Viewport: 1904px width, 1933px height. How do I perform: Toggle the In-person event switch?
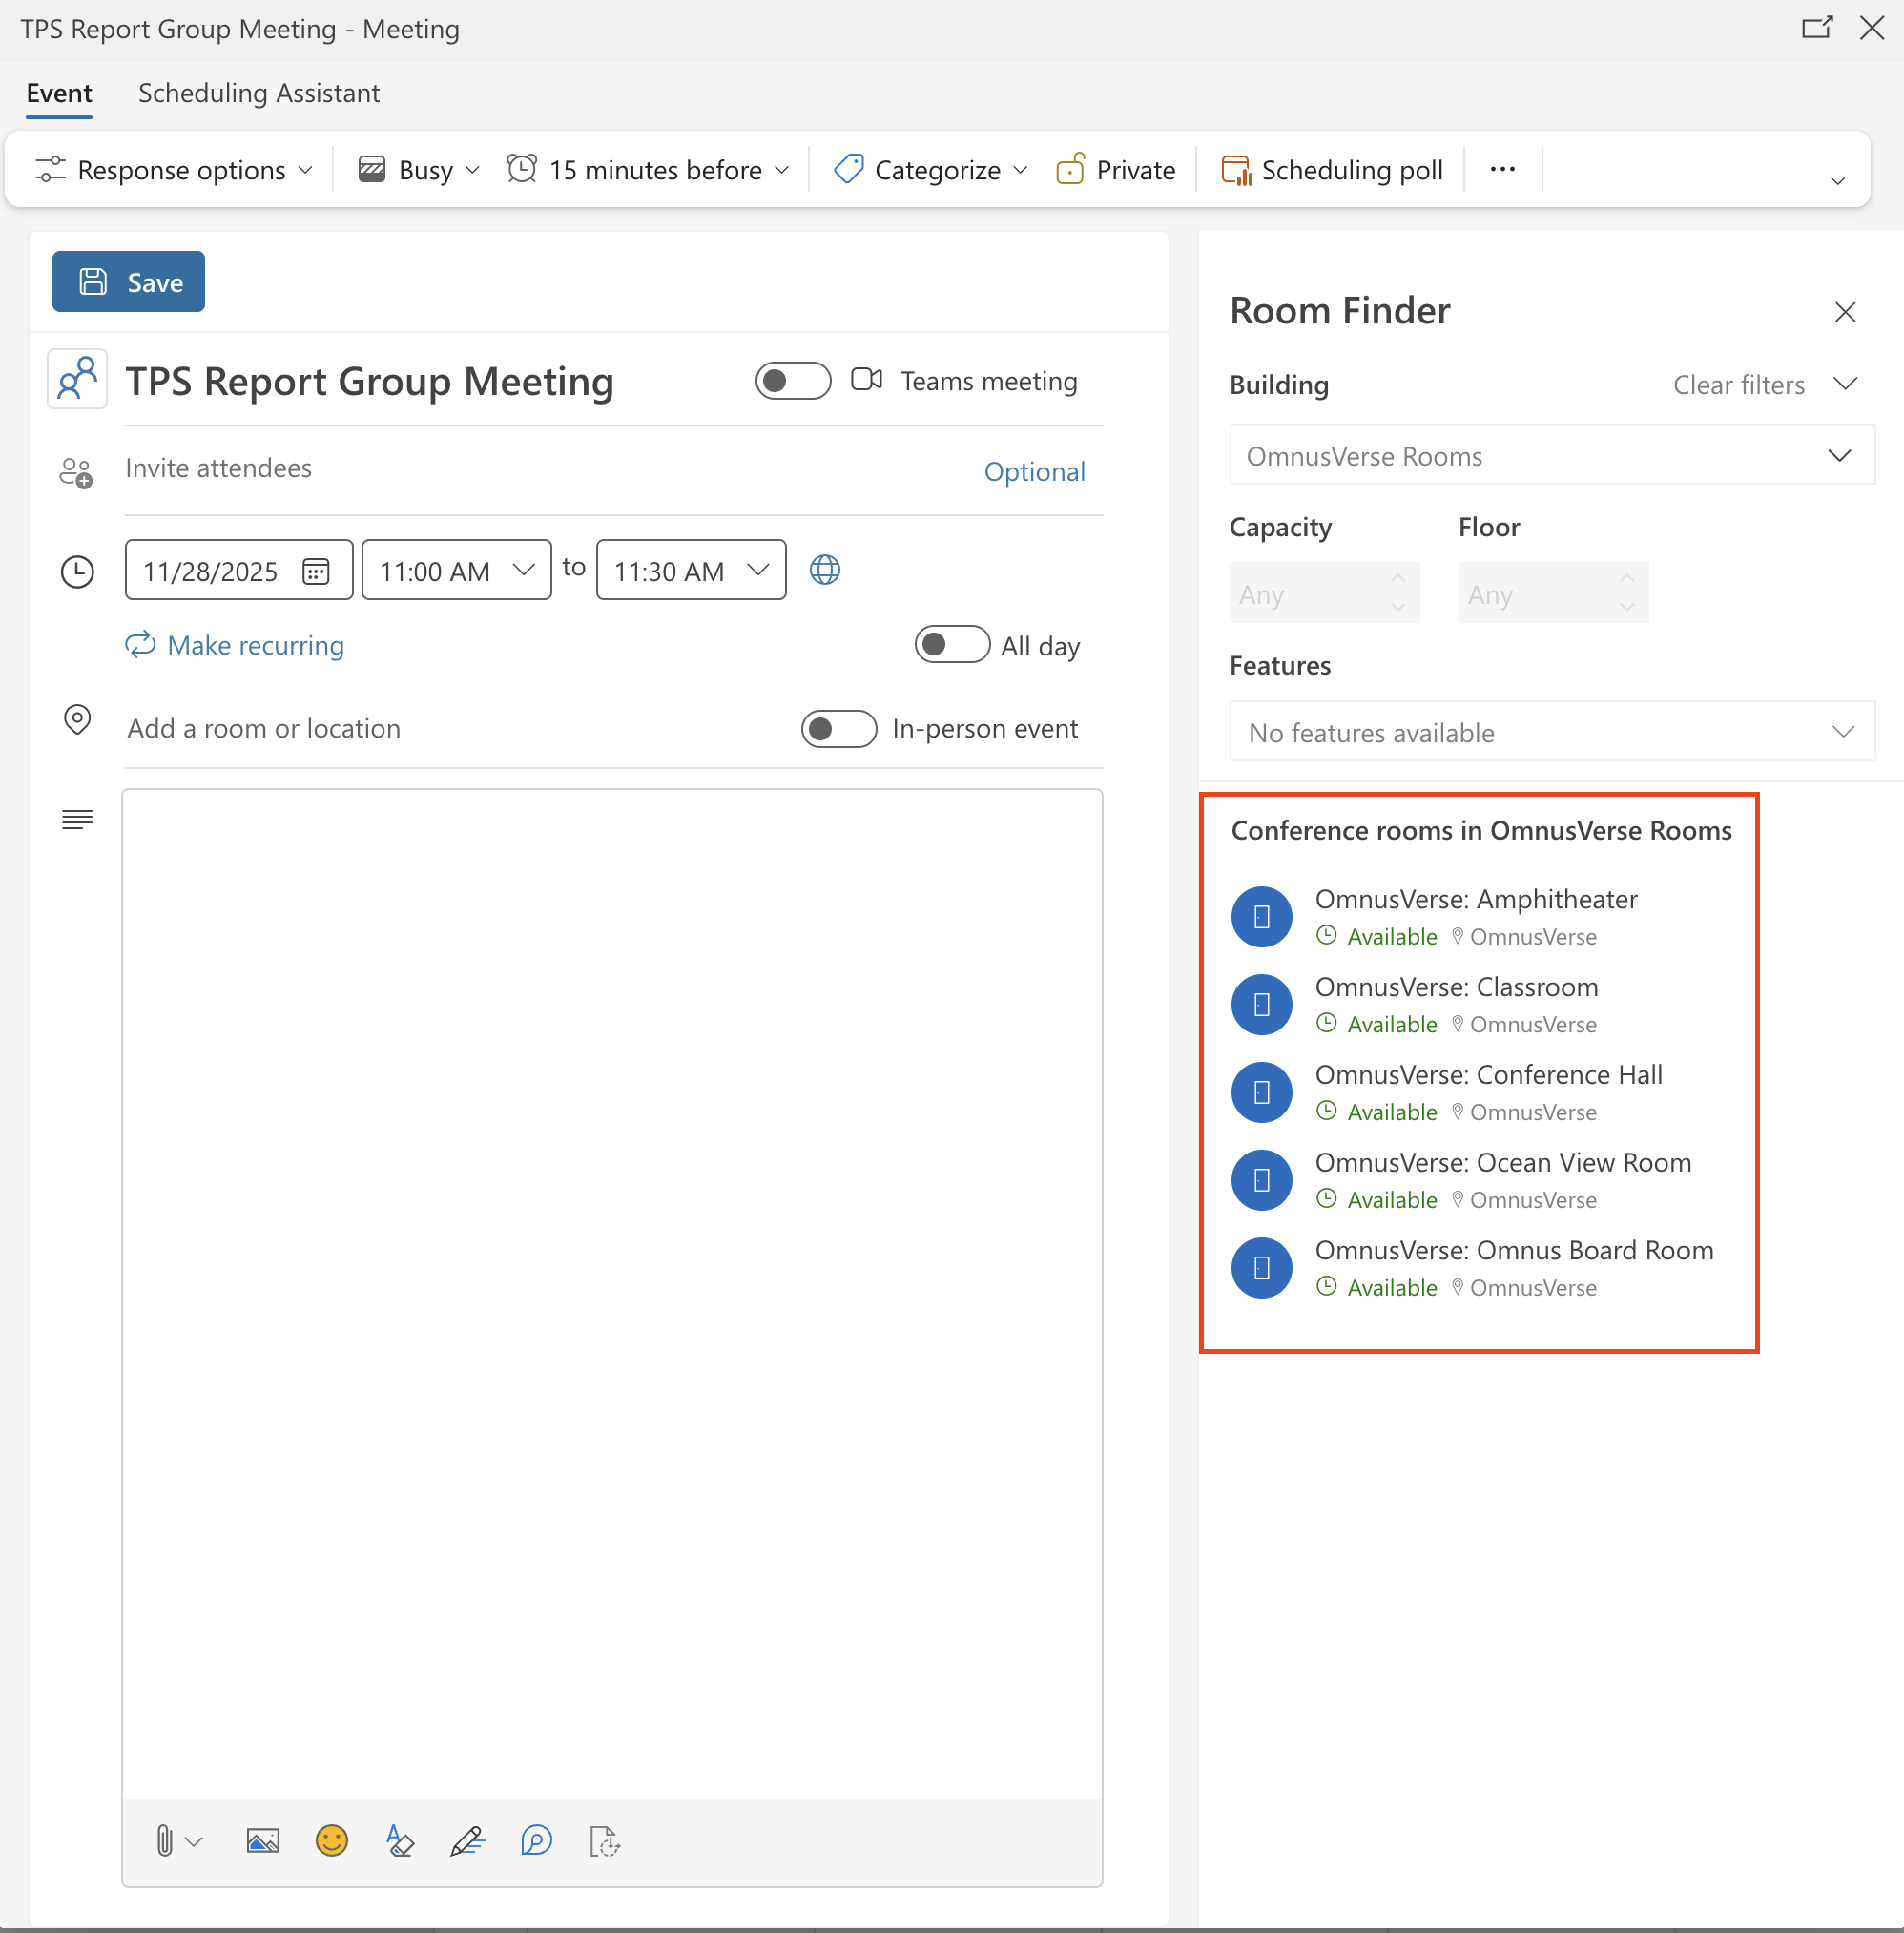click(838, 729)
